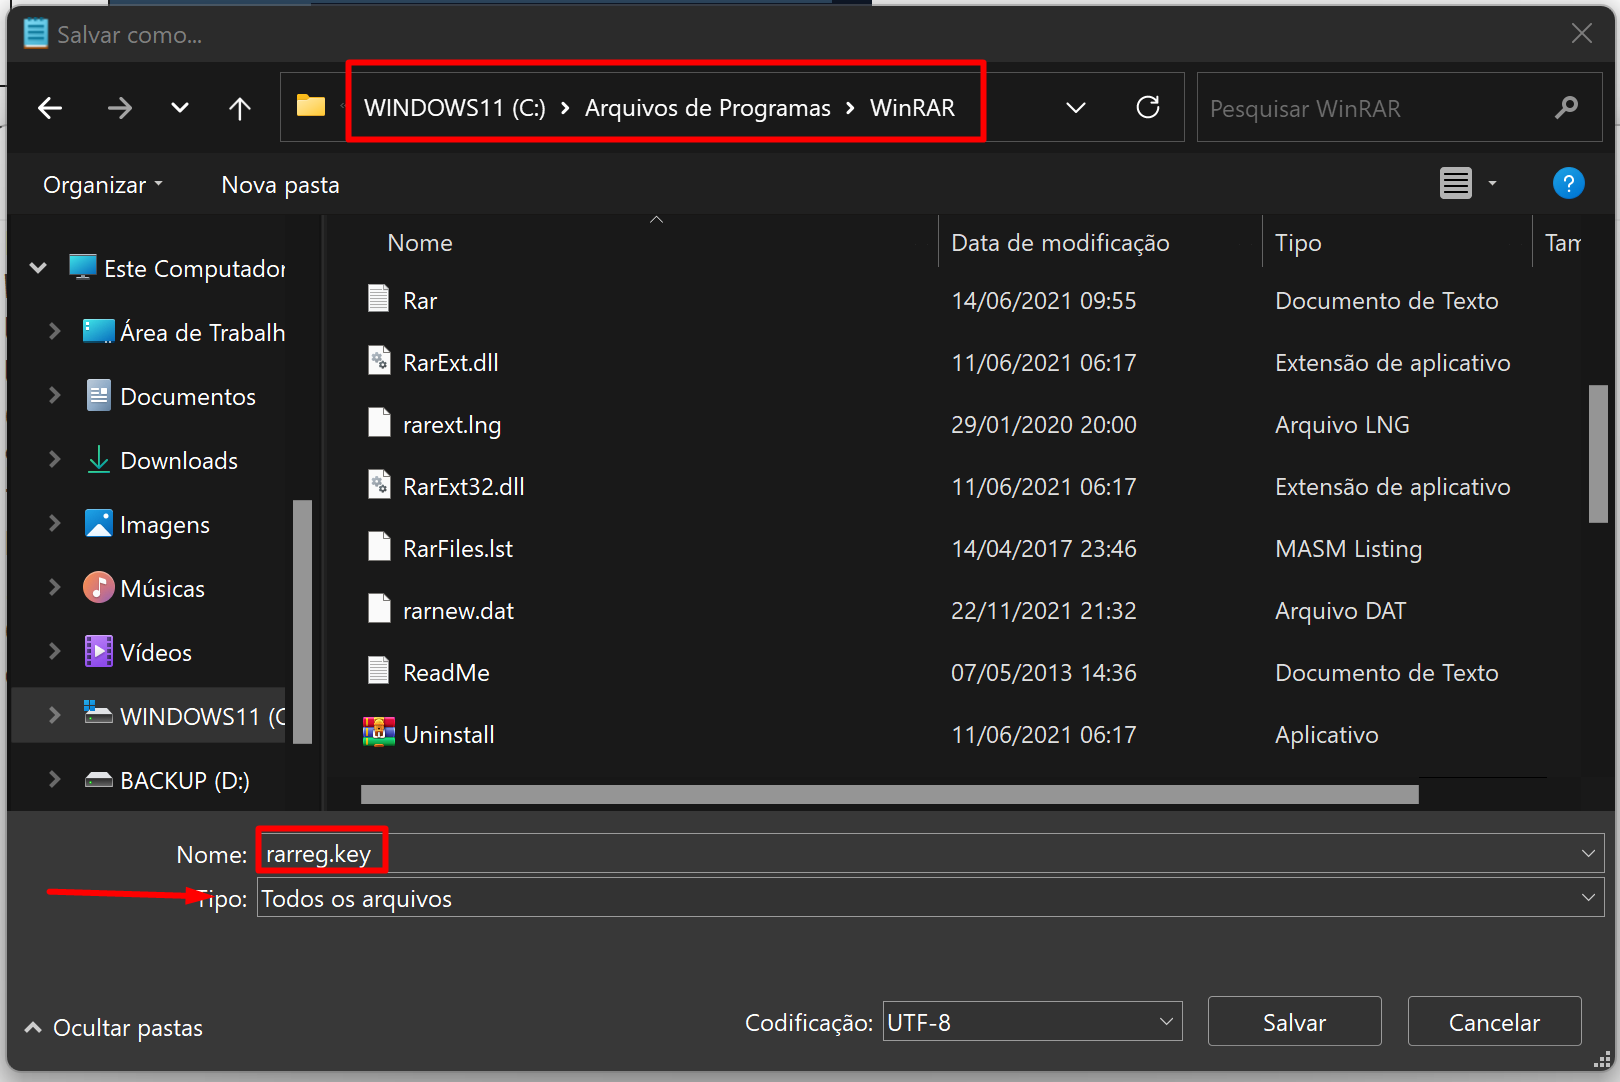The height and width of the screenshot is (1082, 1620).
Task: Open the Organizar menu
Action: [103, 185]
